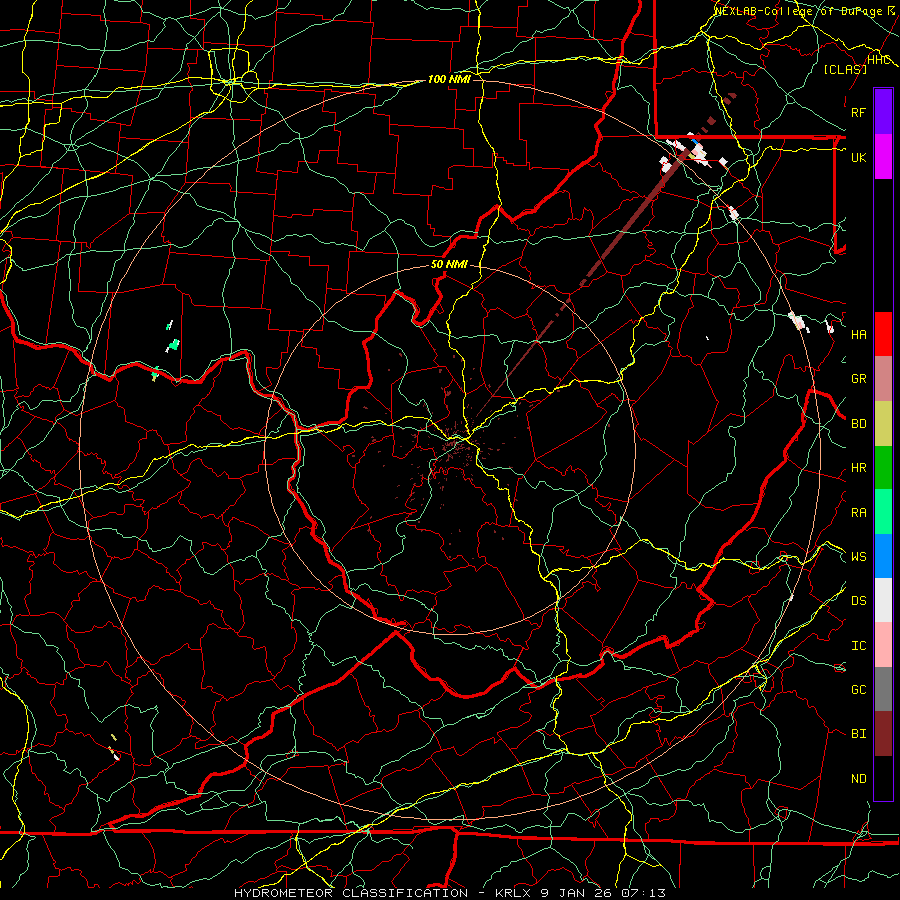Image resolution: width=900 pixels, height=900 pixels.
Task: Click the "[CLAS]" legend title
Action: click(845, 69)
